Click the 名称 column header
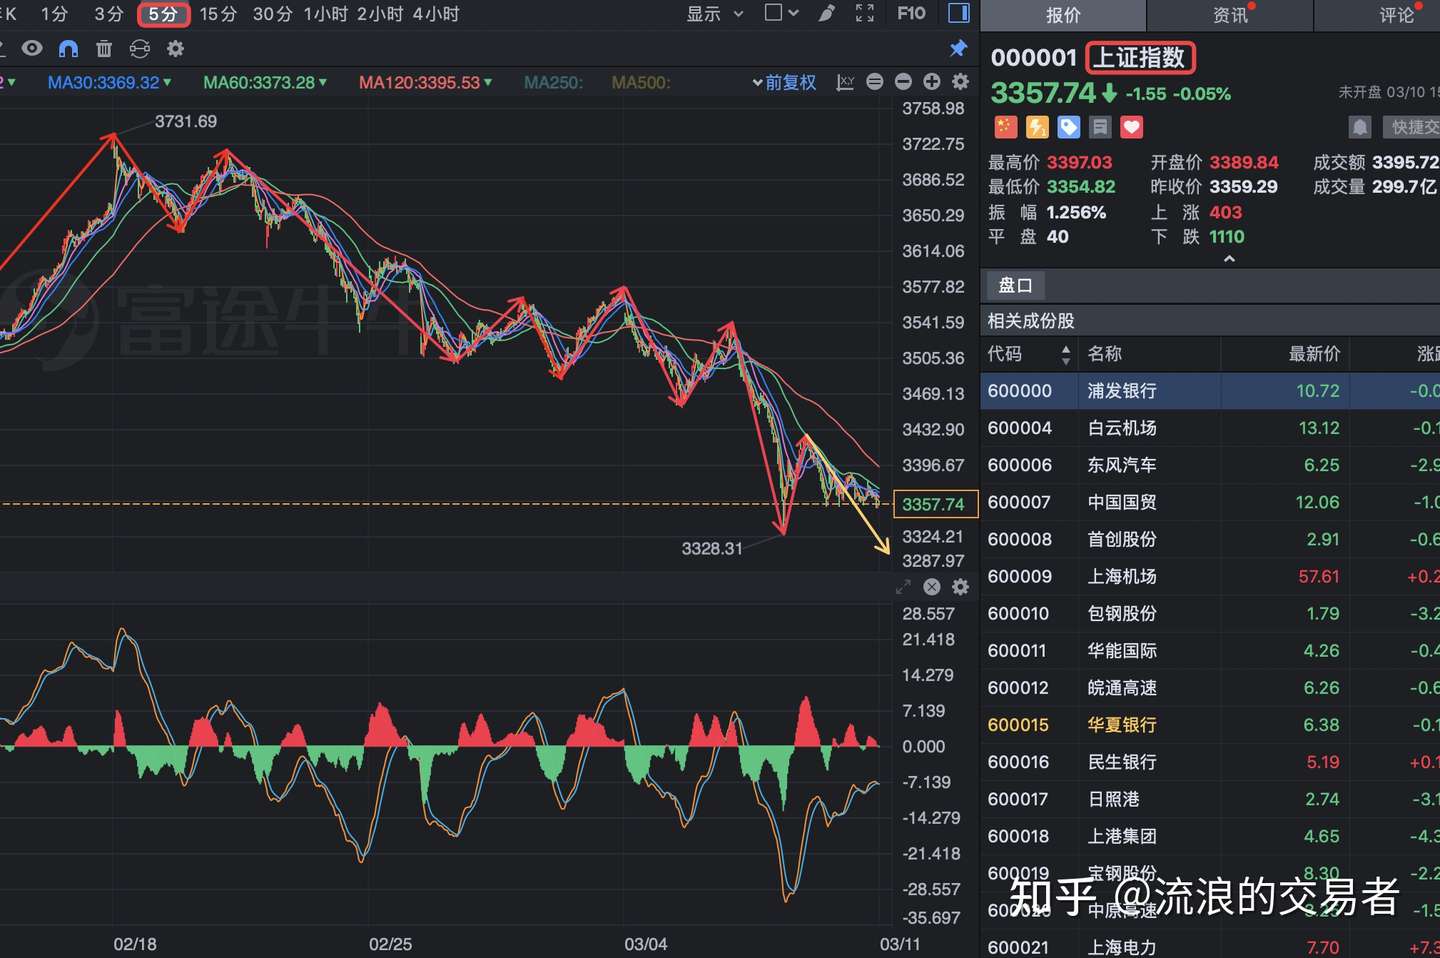The image size is (1440, 958). [x=1105, y=354]
